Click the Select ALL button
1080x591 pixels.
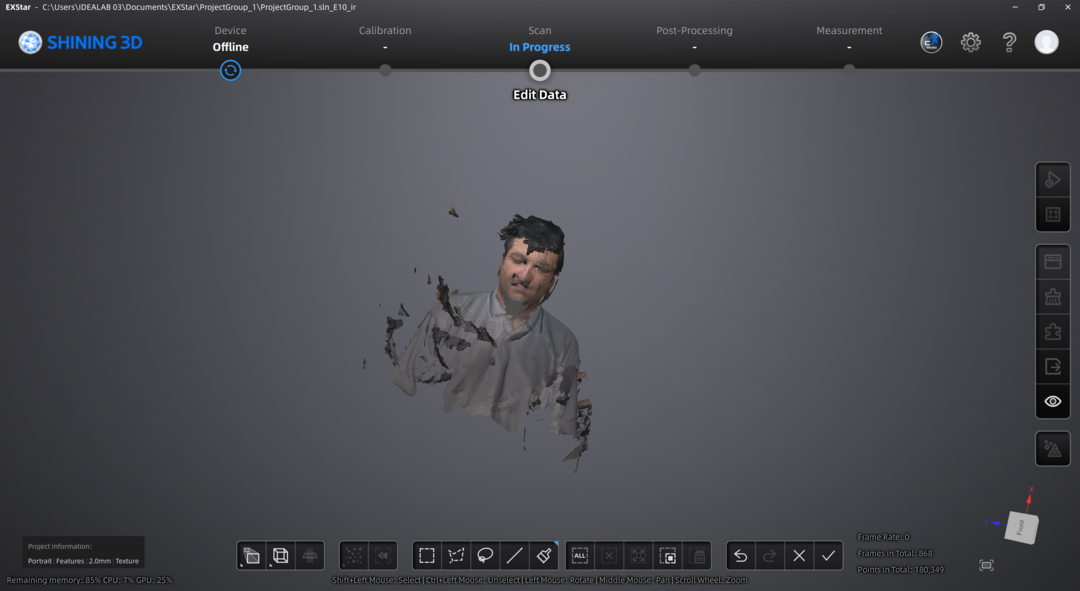tap(580, 555)
